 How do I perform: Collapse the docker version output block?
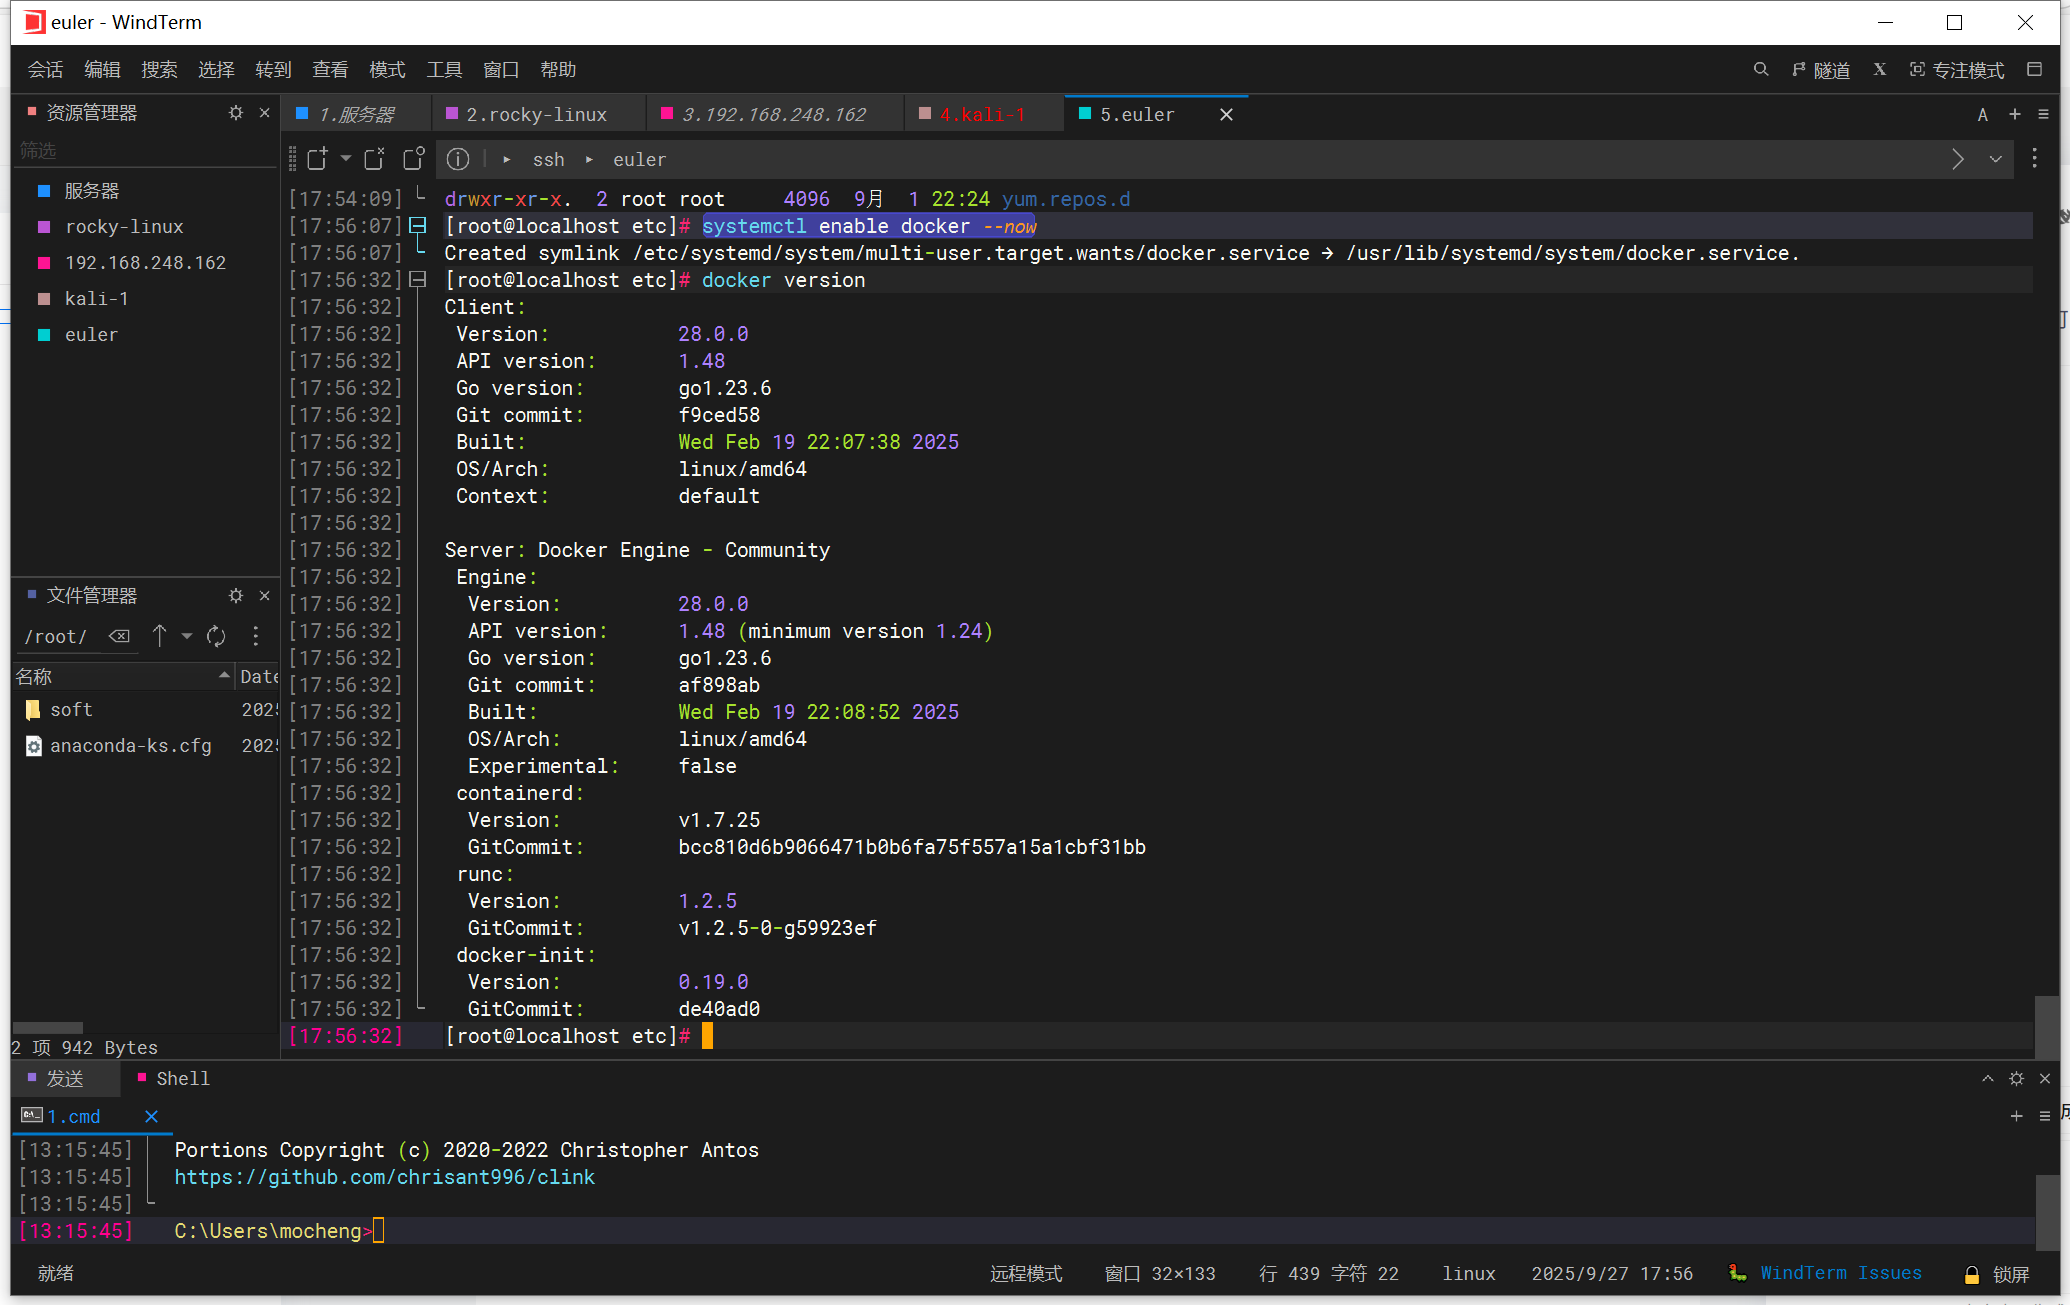(418, 279)
